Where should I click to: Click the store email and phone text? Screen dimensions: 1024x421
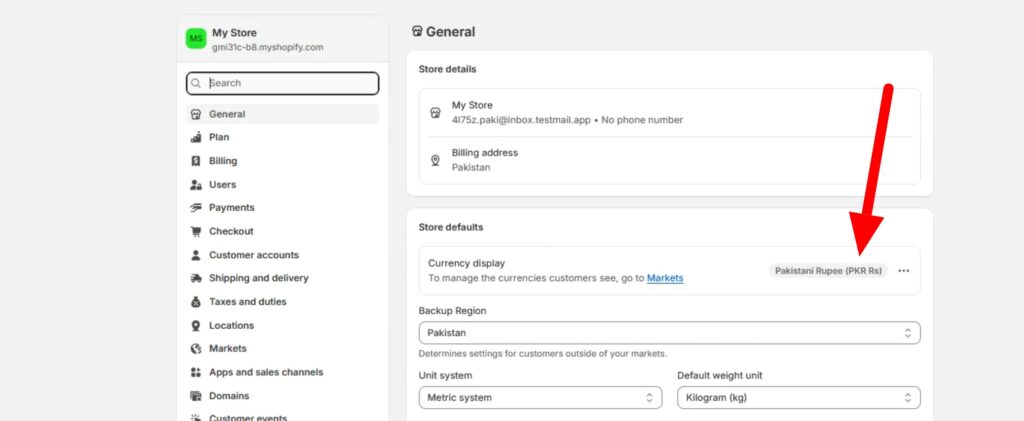point(567,120)
